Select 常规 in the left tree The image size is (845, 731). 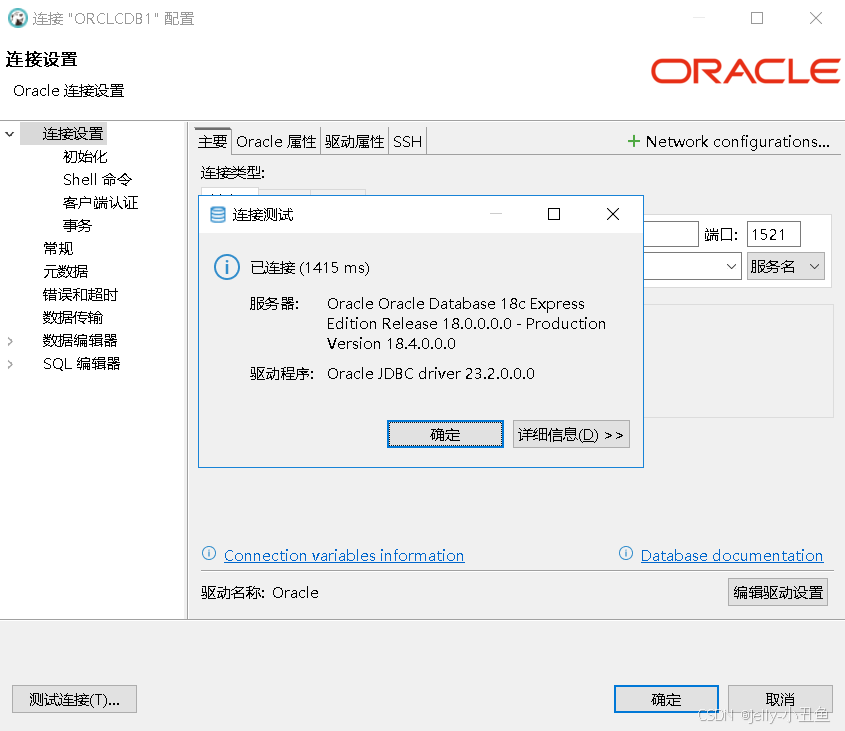(x=58, y=249)
